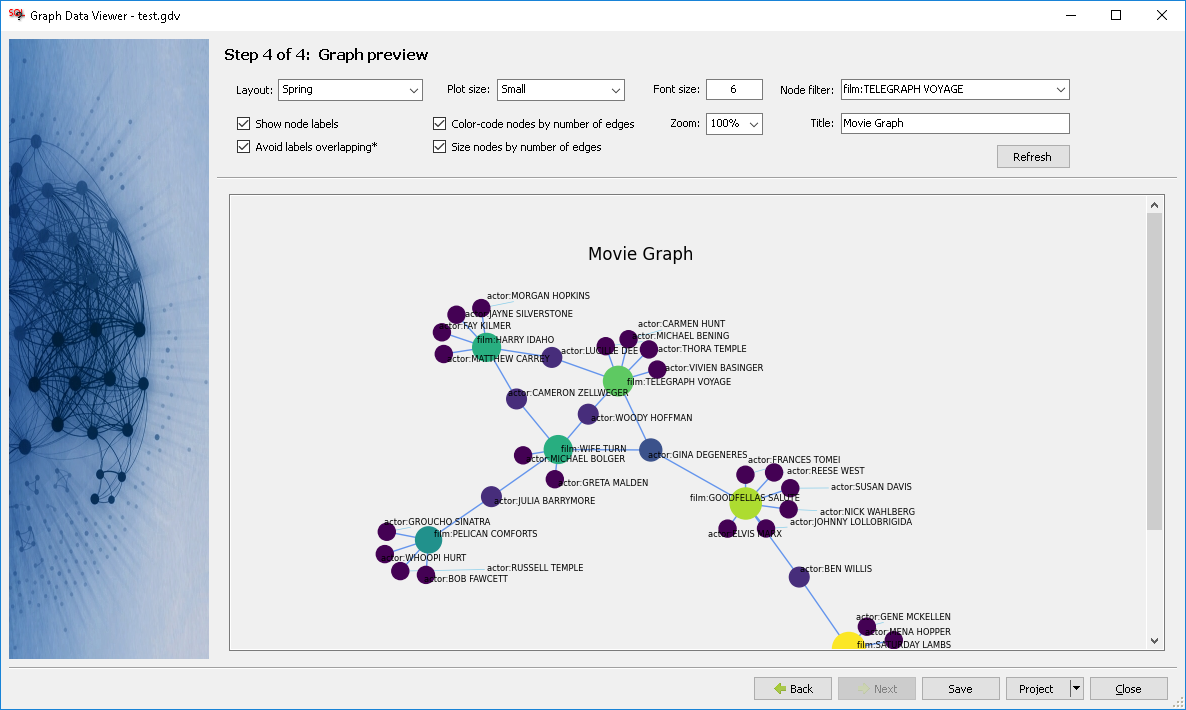Click the actor:SUSAN DAVIS label

point(871,487)
